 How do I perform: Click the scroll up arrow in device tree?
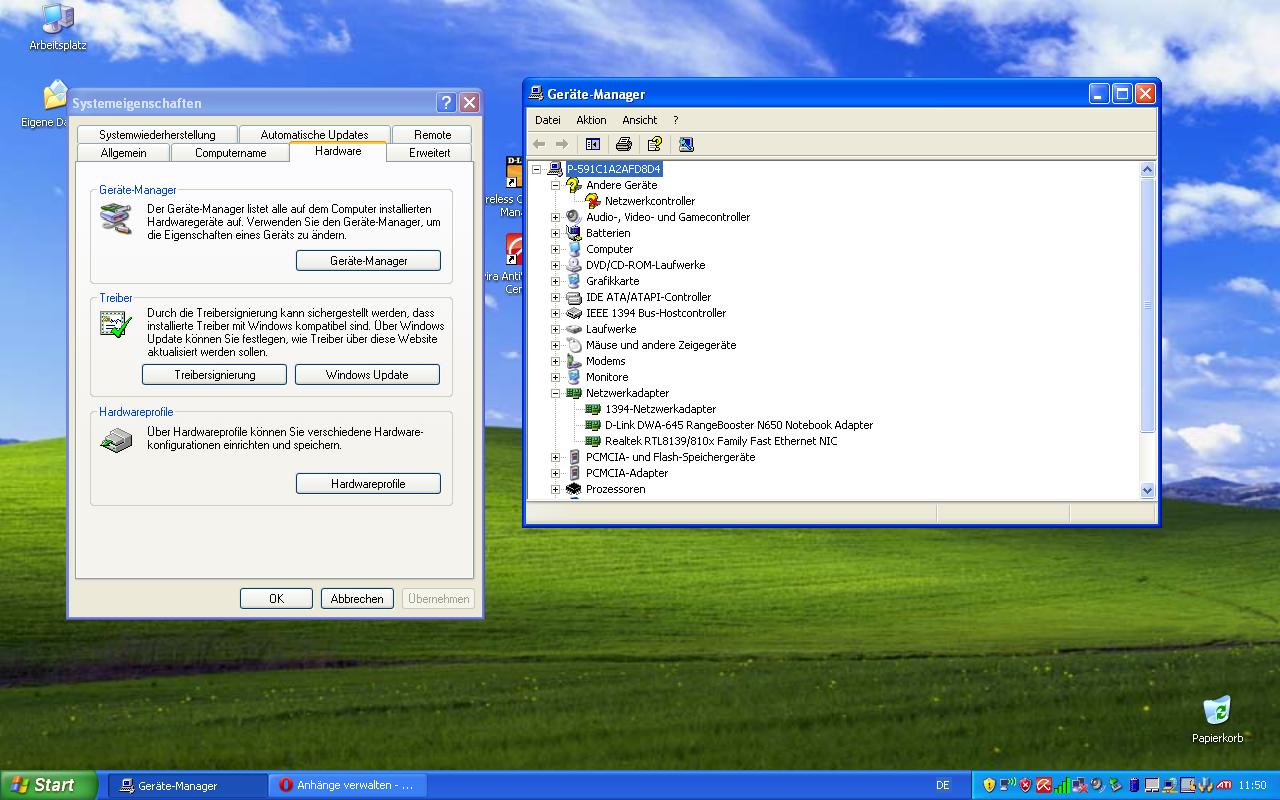click(1147, 170)
